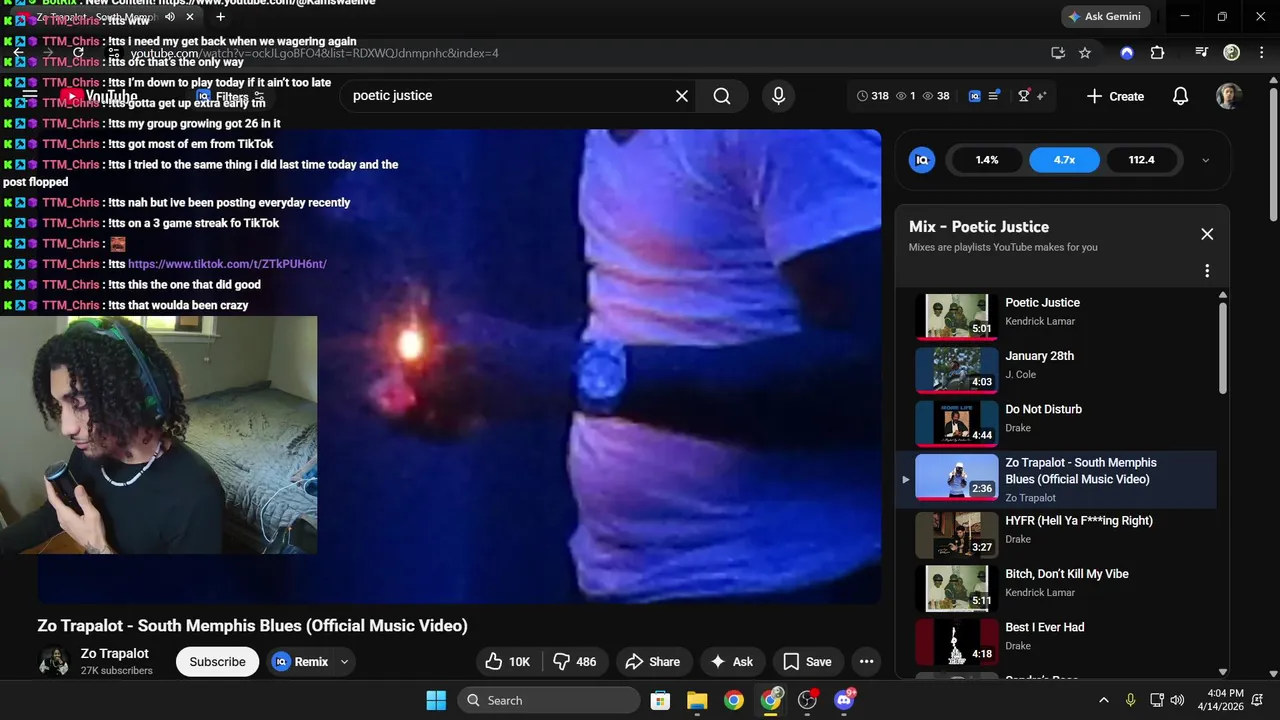Dislike the video (486)
This screenshot has width=1280, height=720.
coord(575,661)
